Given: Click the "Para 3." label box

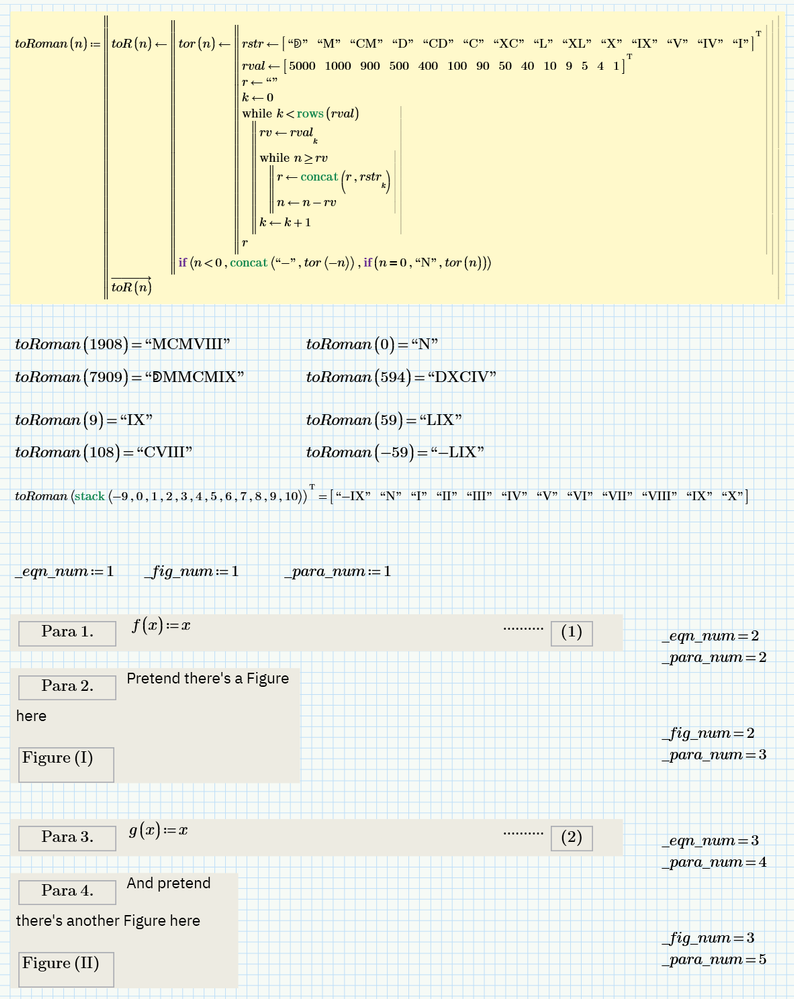Looking at the screenshot, I should point(67,837).
